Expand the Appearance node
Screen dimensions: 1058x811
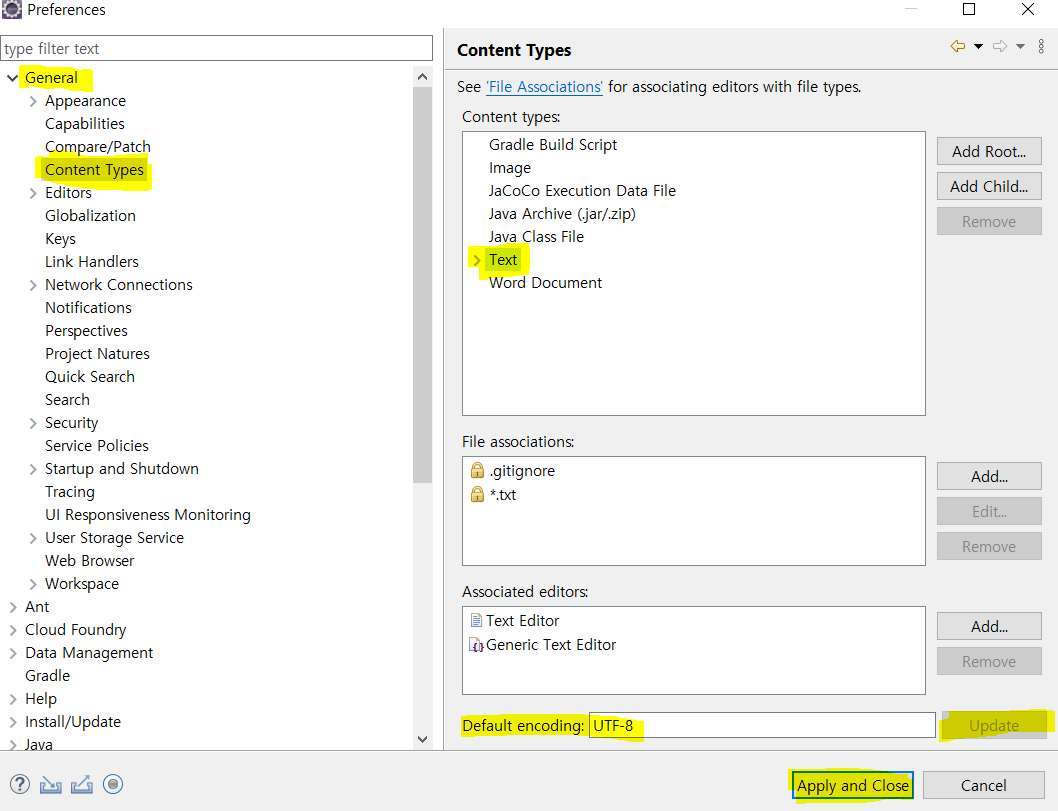coord(32,101)
